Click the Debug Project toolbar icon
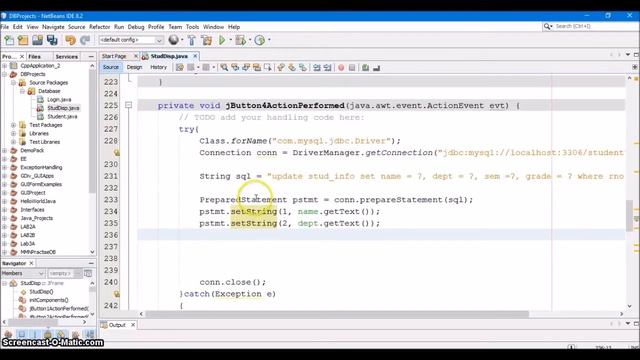The width and height of the screenshot is (640, 360). point(241,40)
